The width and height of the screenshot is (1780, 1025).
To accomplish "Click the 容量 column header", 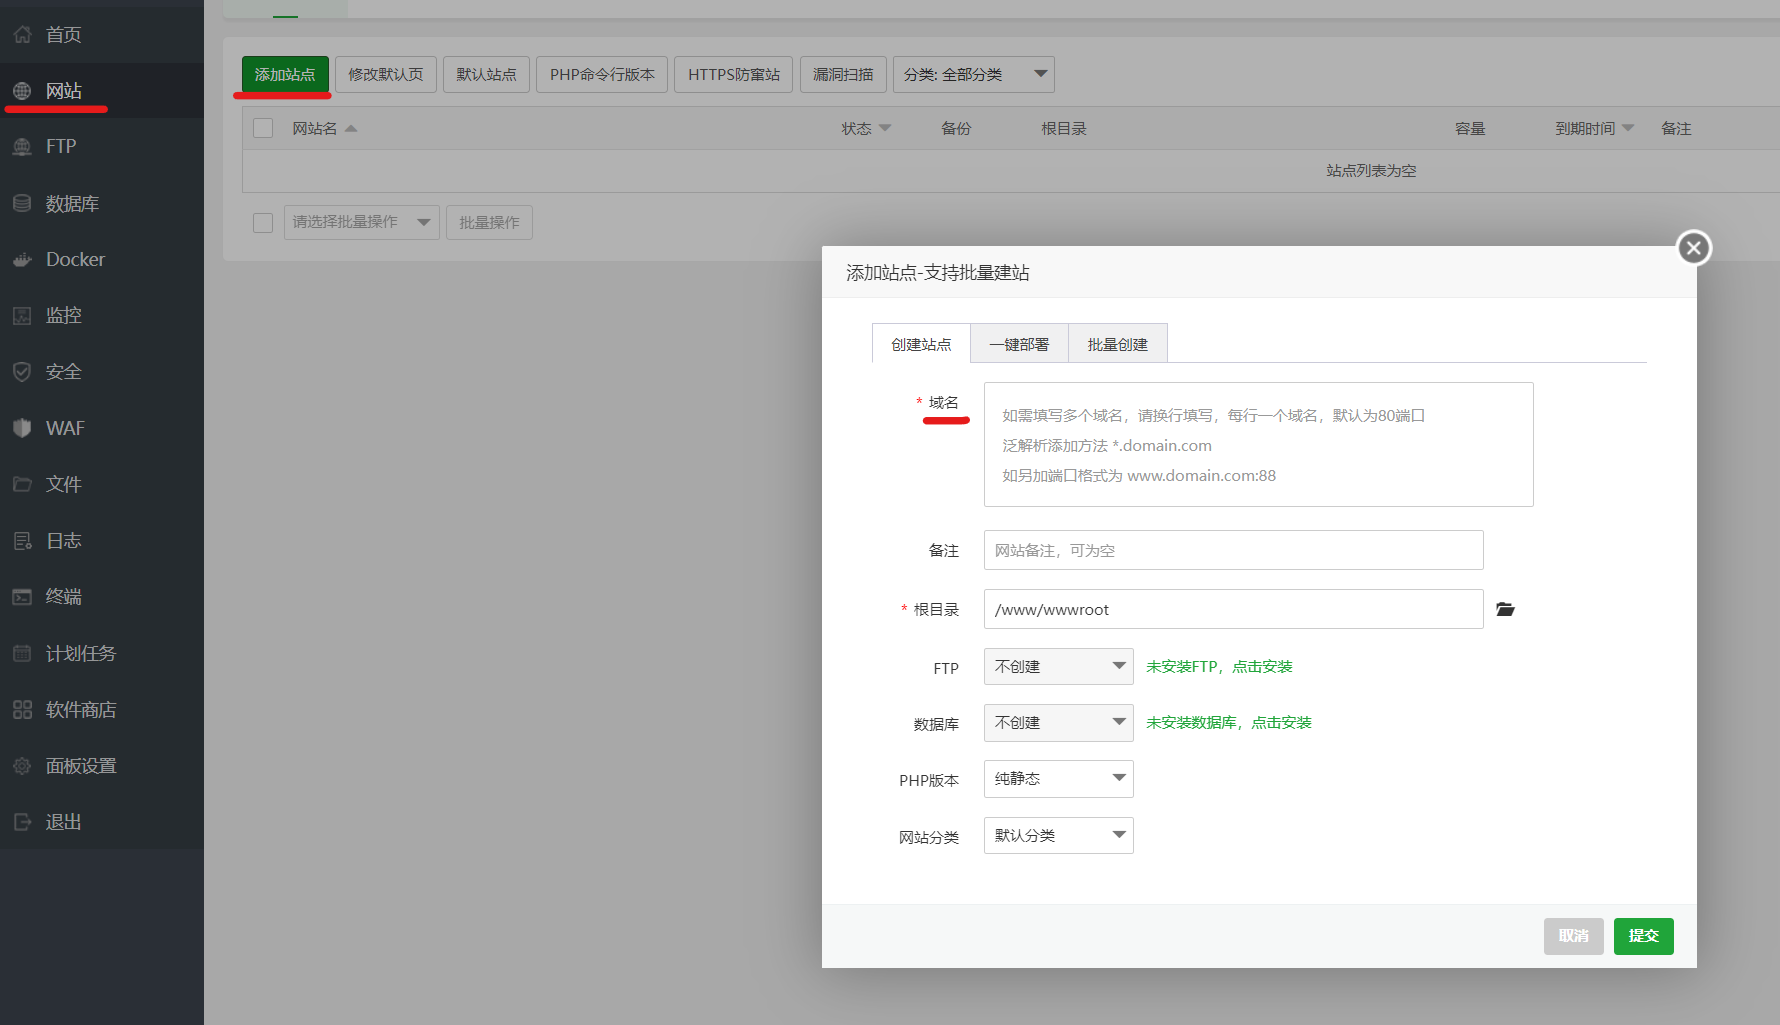I will (1470, 128).
